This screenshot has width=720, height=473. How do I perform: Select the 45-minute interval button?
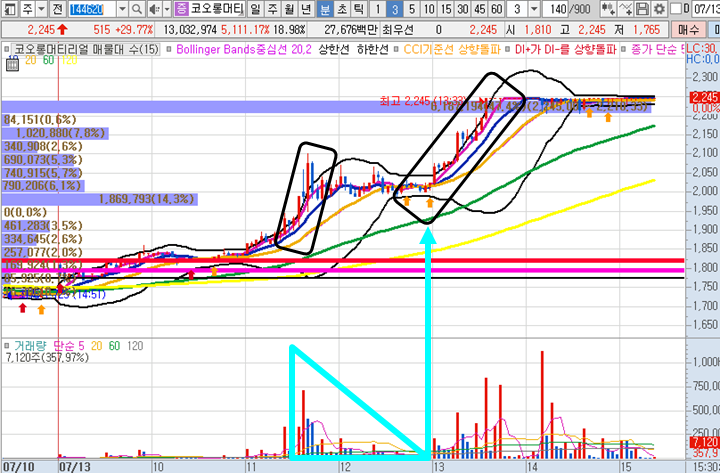click(x=480, y=9)
